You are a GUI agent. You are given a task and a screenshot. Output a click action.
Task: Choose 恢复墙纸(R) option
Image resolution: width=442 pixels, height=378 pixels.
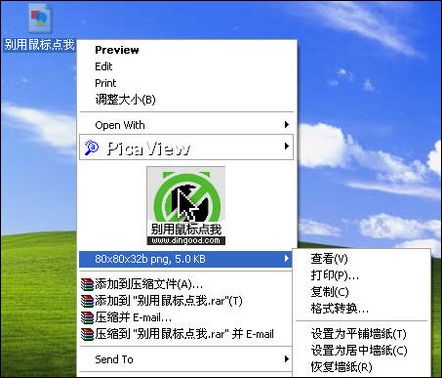click(x=362, y=367)
